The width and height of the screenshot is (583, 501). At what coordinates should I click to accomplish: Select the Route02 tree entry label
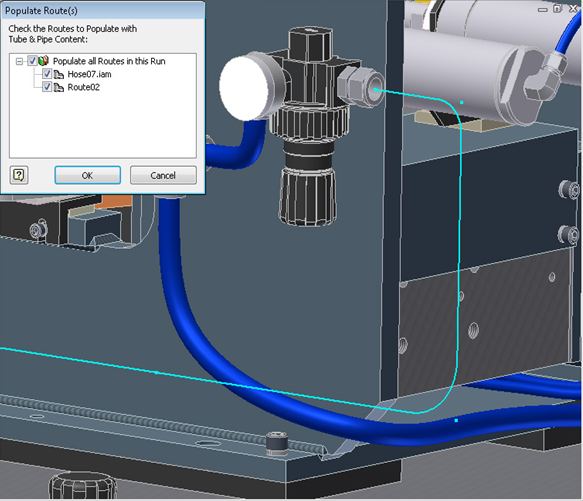[83, 87]
